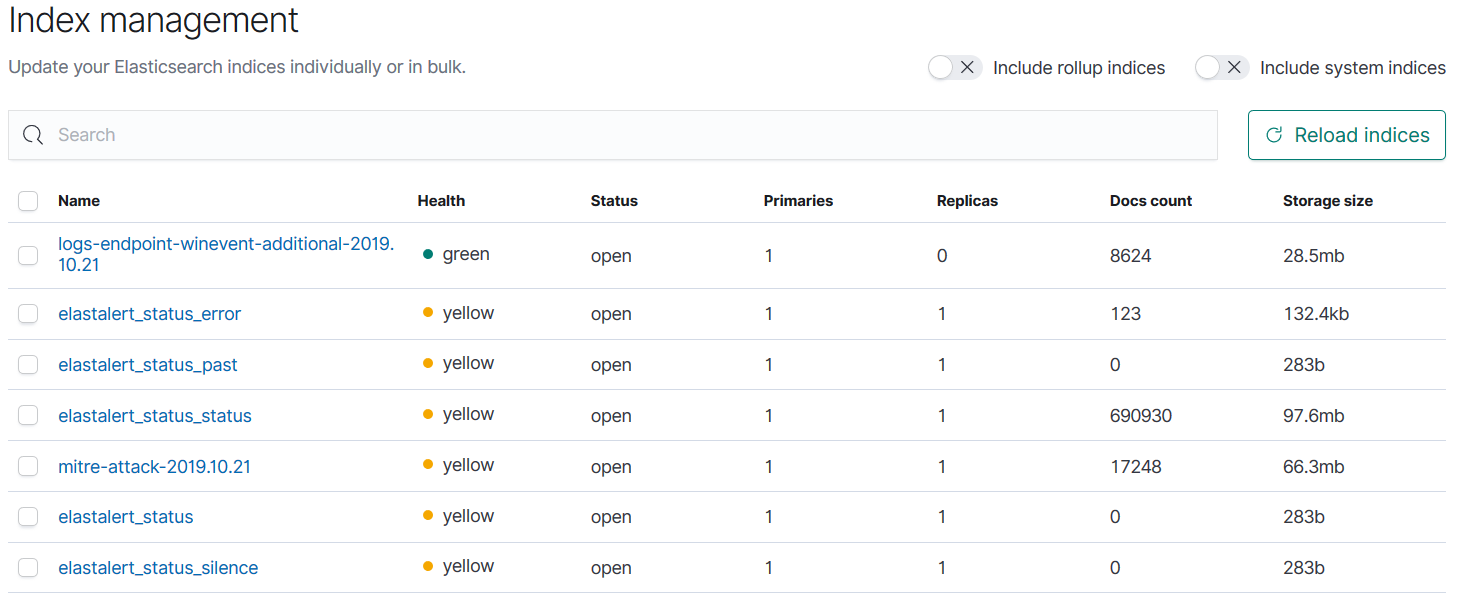The height and width of the screenshot is (610, 1461).
Task: Click the yellow health dot on mitre-attack row
Action: pyautogui.click(x=429, y=465)
